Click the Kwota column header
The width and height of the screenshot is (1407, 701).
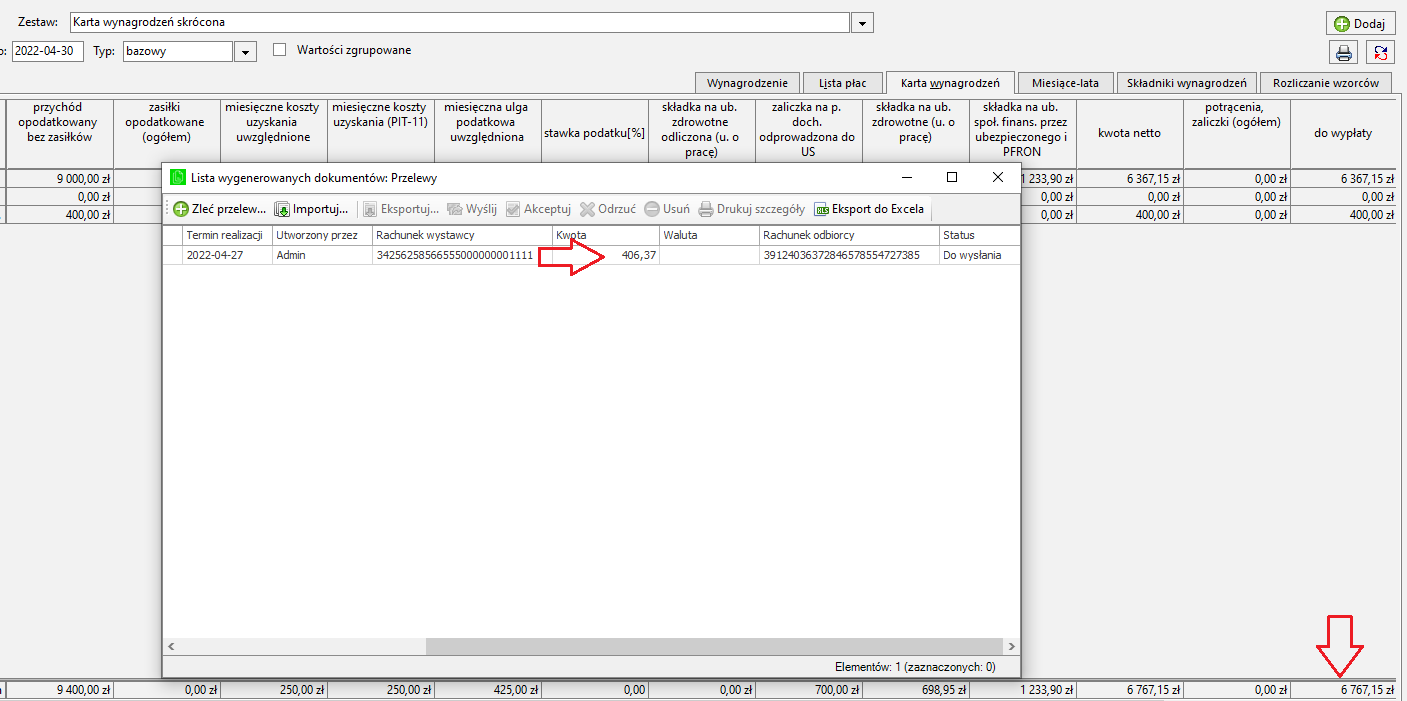[x=605, y=235]
